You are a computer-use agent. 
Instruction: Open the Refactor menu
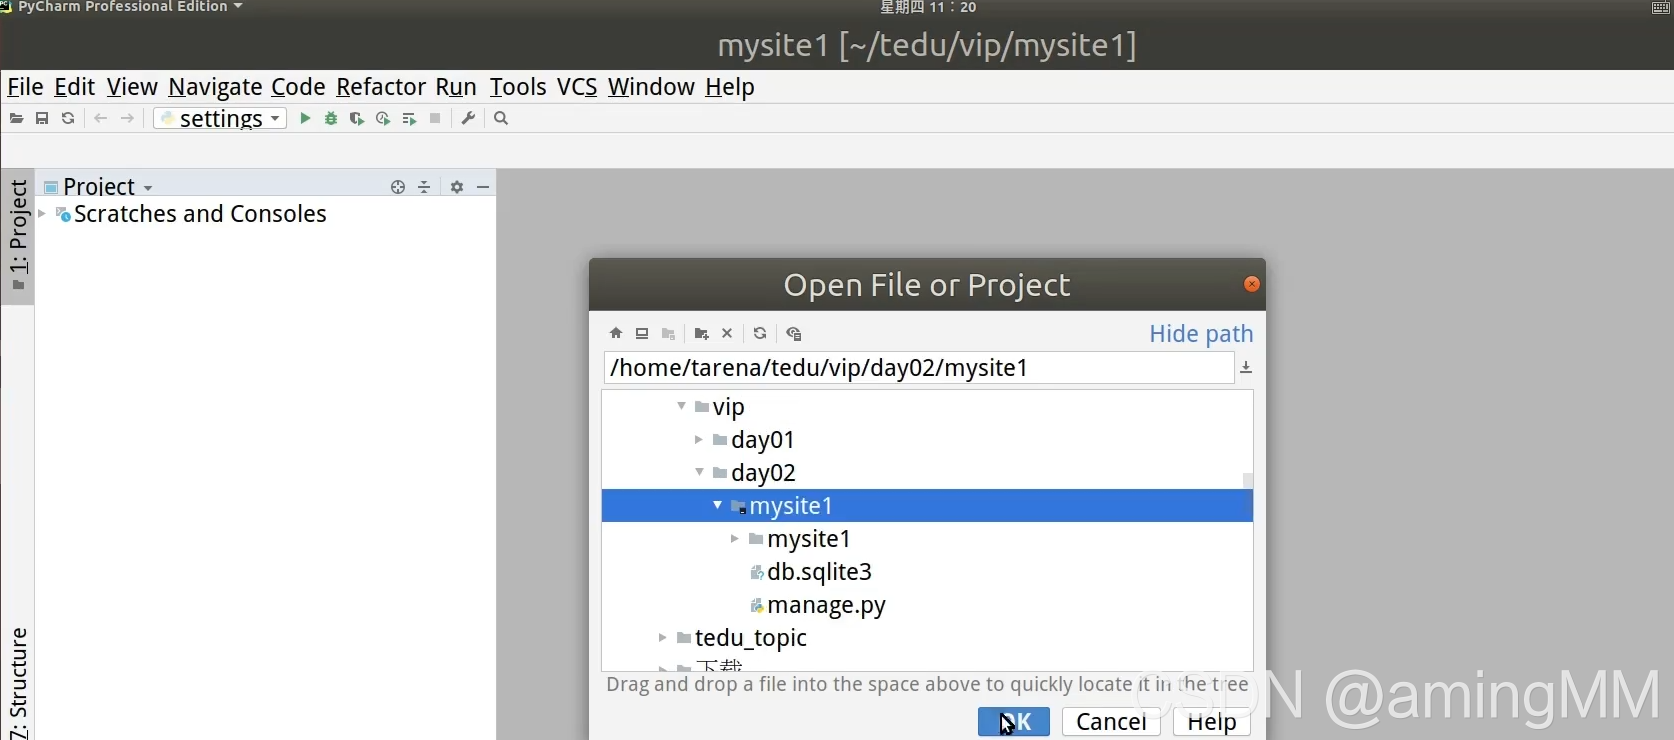[381, 87]
